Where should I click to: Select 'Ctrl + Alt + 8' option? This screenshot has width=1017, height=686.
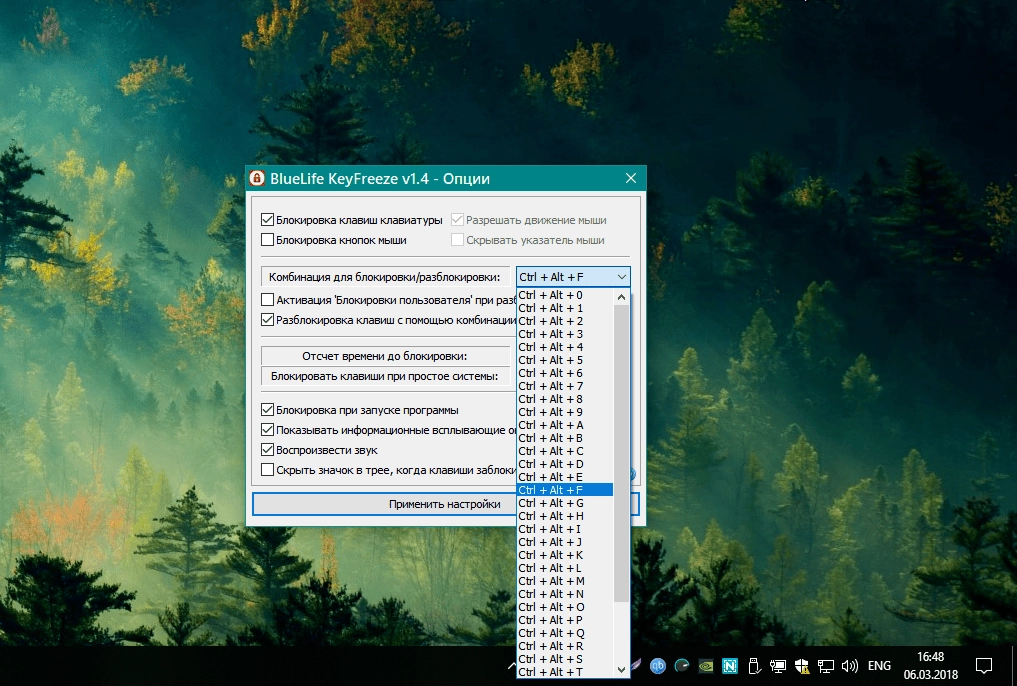pos(565,399)
